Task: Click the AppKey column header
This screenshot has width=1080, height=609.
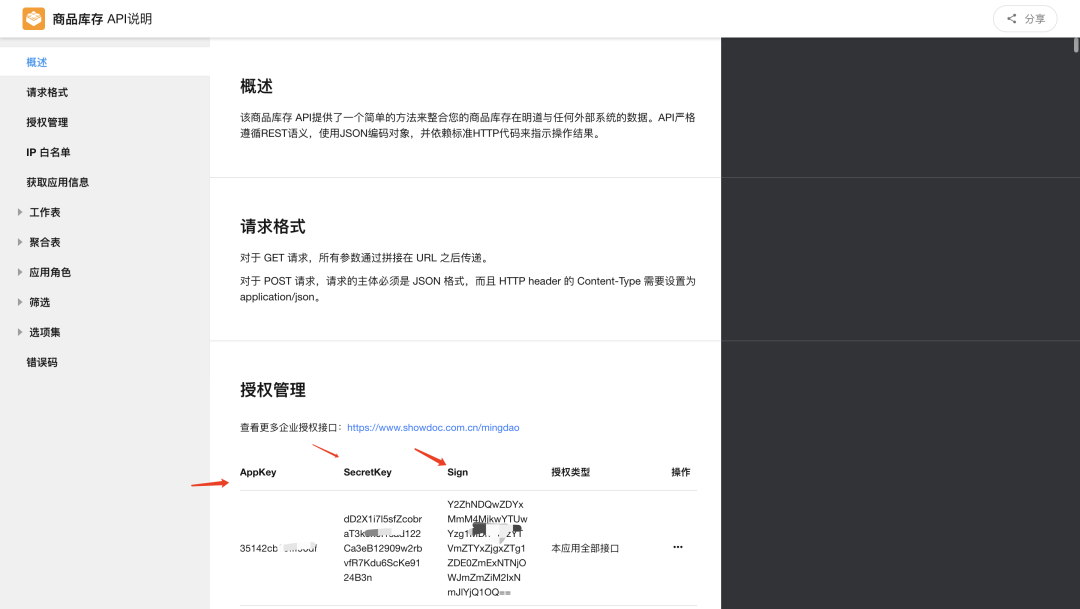Action: coord(258,472)
